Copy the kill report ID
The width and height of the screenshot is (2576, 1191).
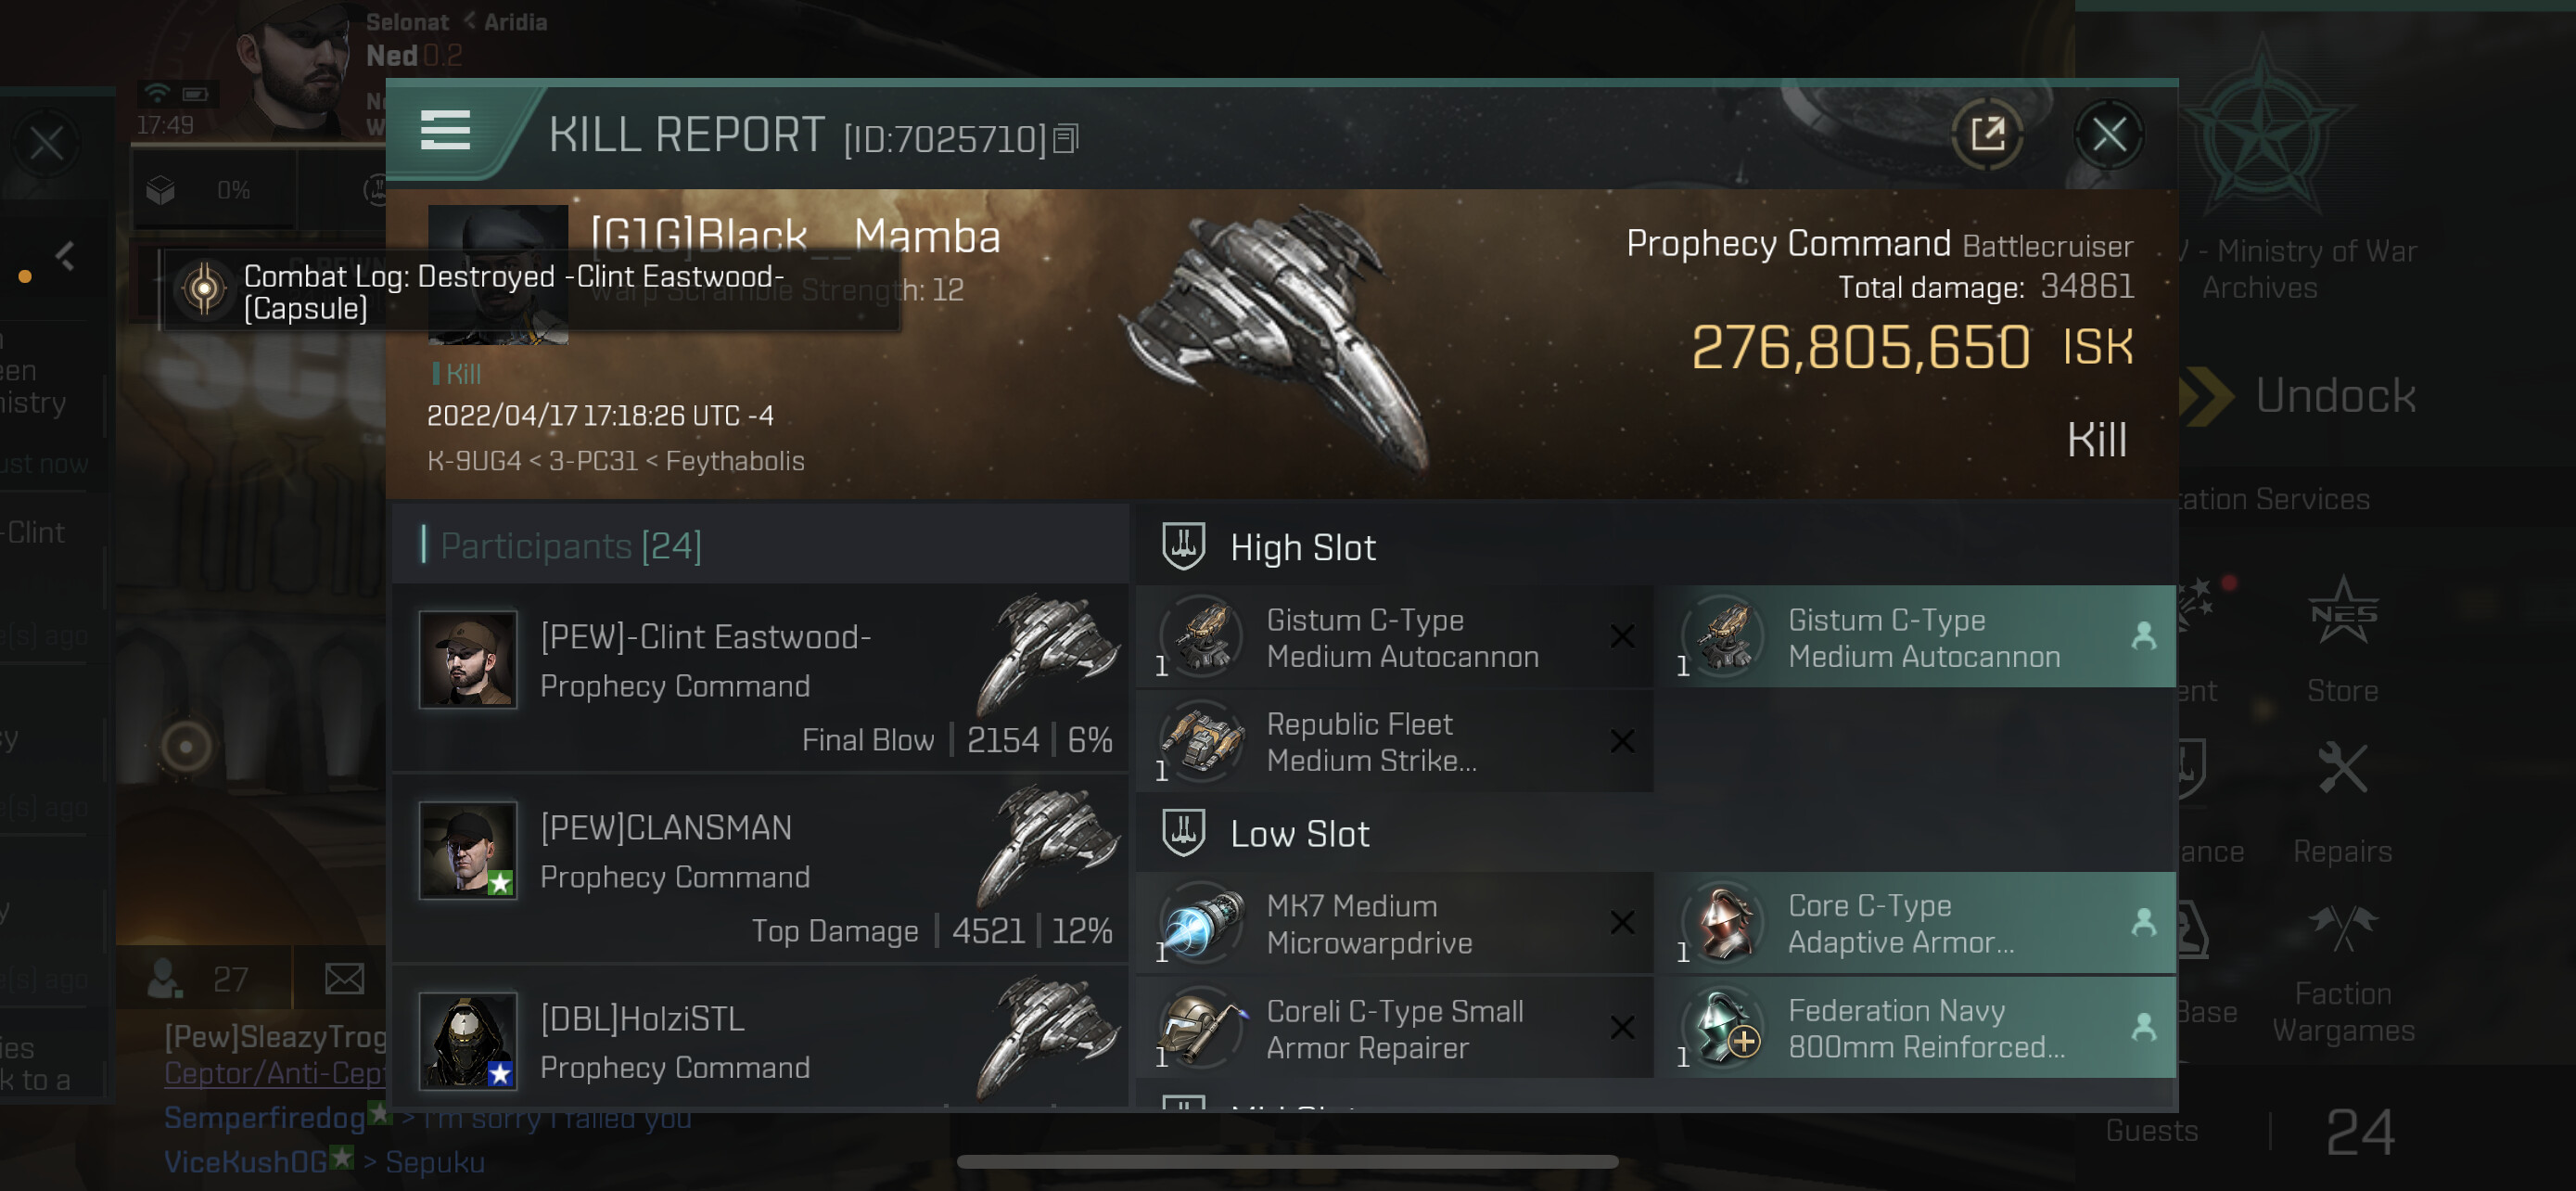coord(1066,139)
